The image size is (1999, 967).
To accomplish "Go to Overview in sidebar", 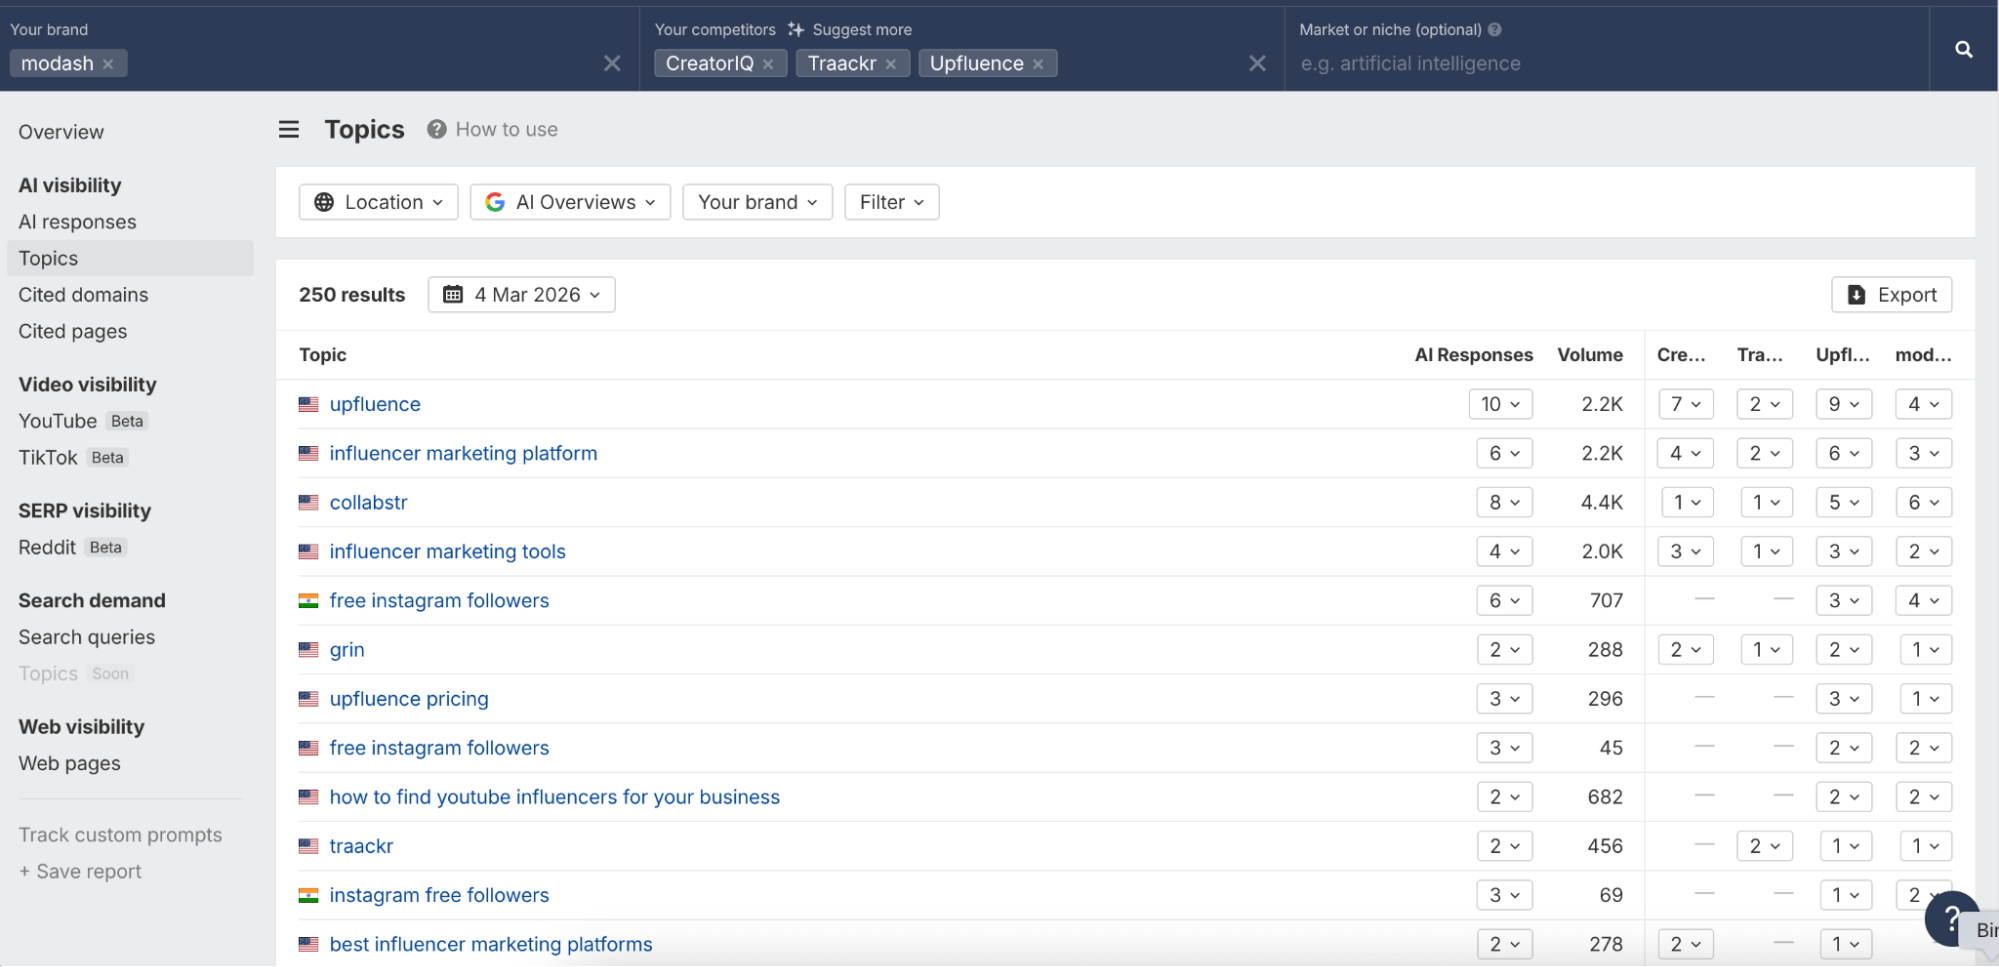I will (x=61, y=132).
